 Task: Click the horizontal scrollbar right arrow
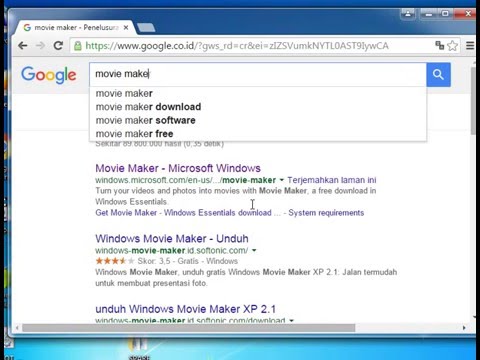(464, 328)
